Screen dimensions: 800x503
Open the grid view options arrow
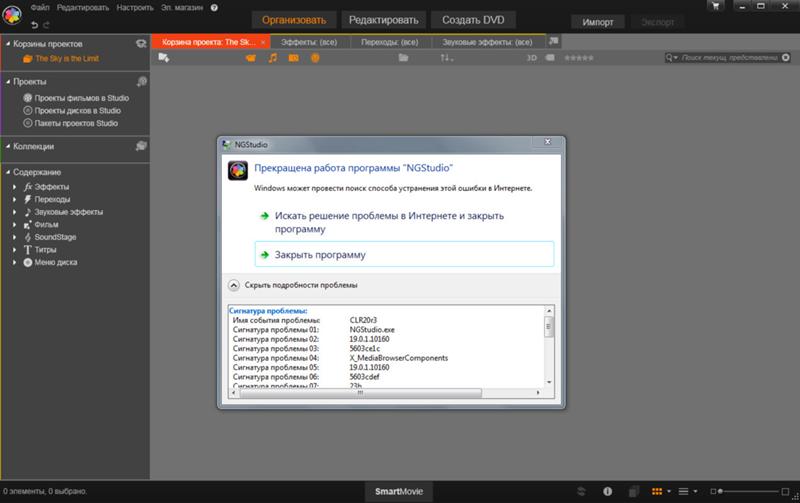tap(669, 492)
